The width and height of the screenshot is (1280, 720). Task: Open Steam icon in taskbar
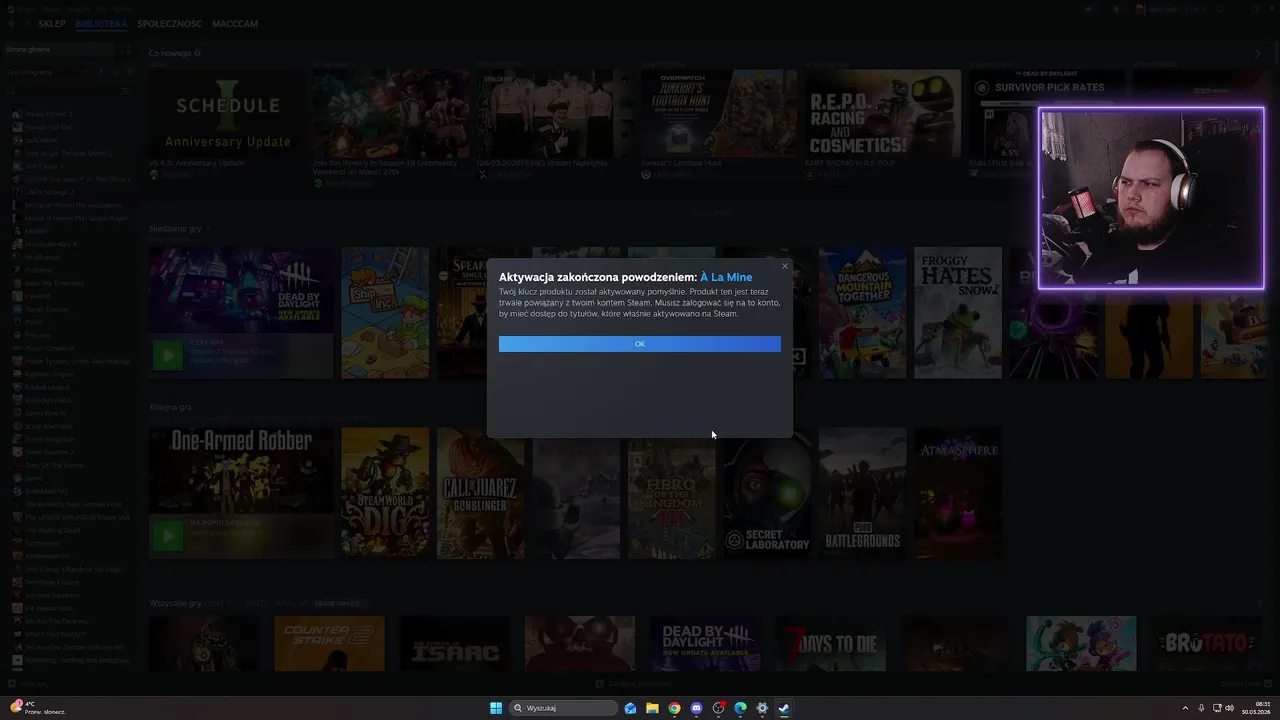784,708
